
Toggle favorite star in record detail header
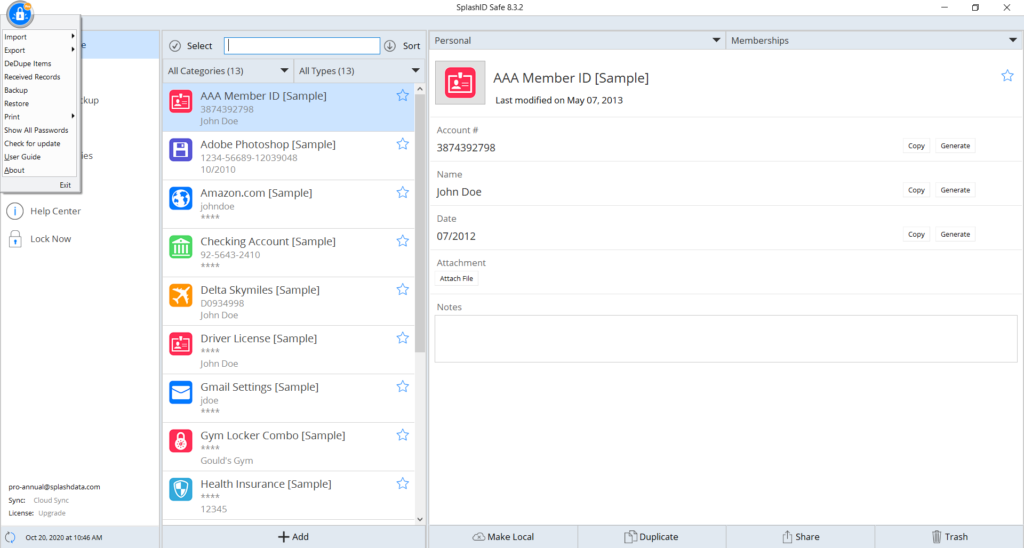[x=1007, y=76]
